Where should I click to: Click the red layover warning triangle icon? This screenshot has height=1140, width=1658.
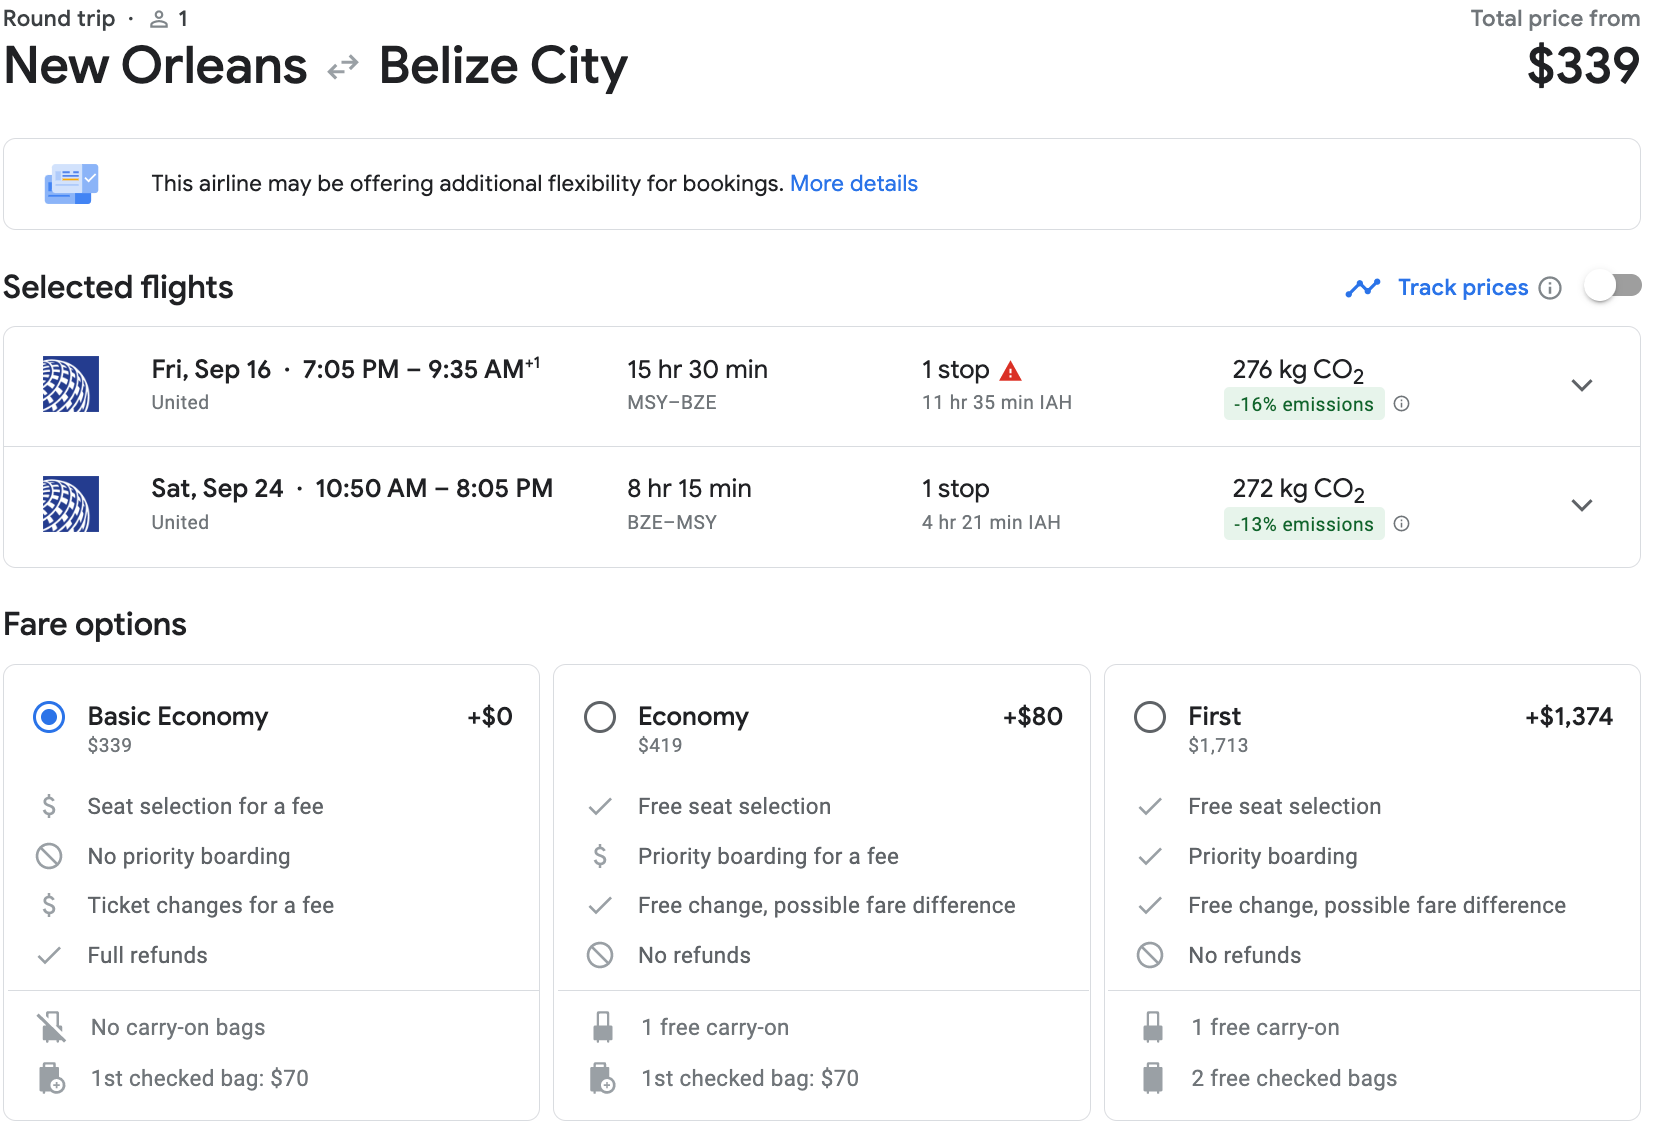1011,371
